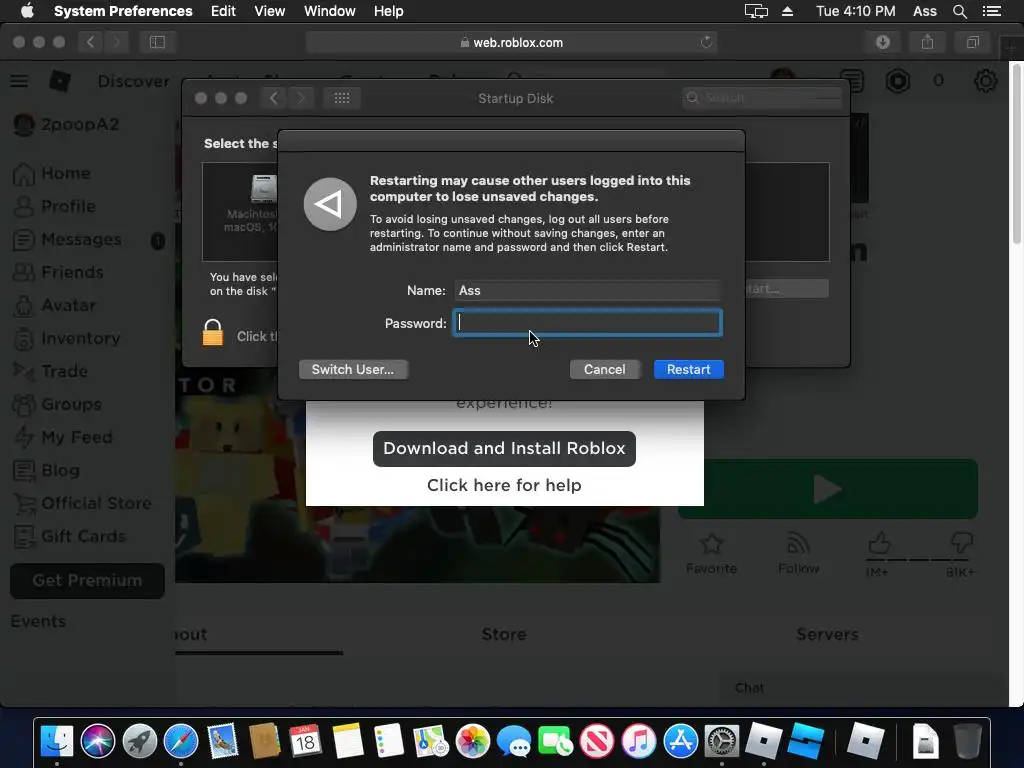This screenshot has width=1024, height=768.
Task: Click the eject icon in menu bar
Action: [x=788, y=11]
